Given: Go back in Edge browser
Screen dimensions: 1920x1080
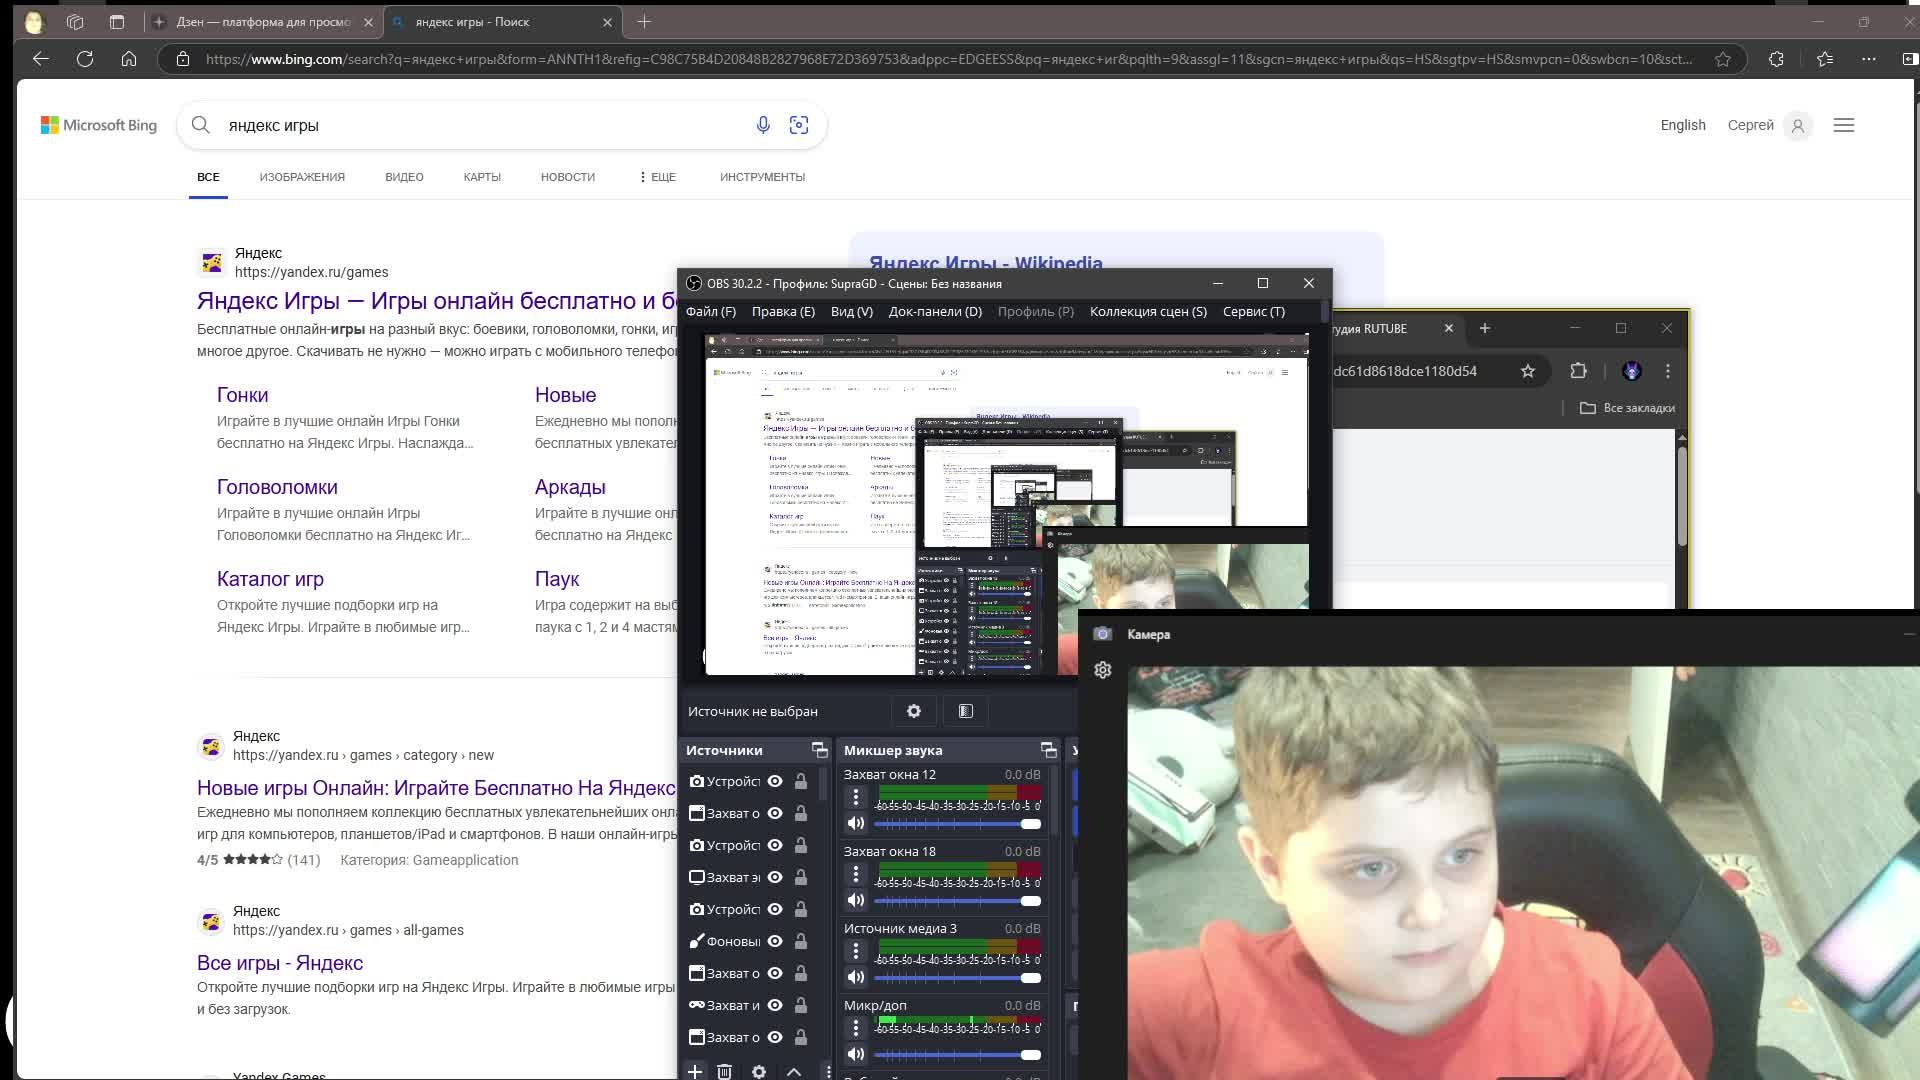Looking at the screenshot, I should point(41,59).
